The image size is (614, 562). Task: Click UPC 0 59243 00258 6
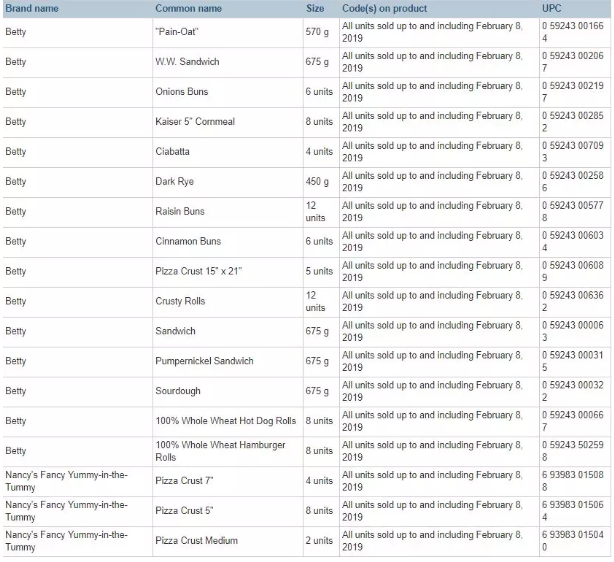coord(573,182)
